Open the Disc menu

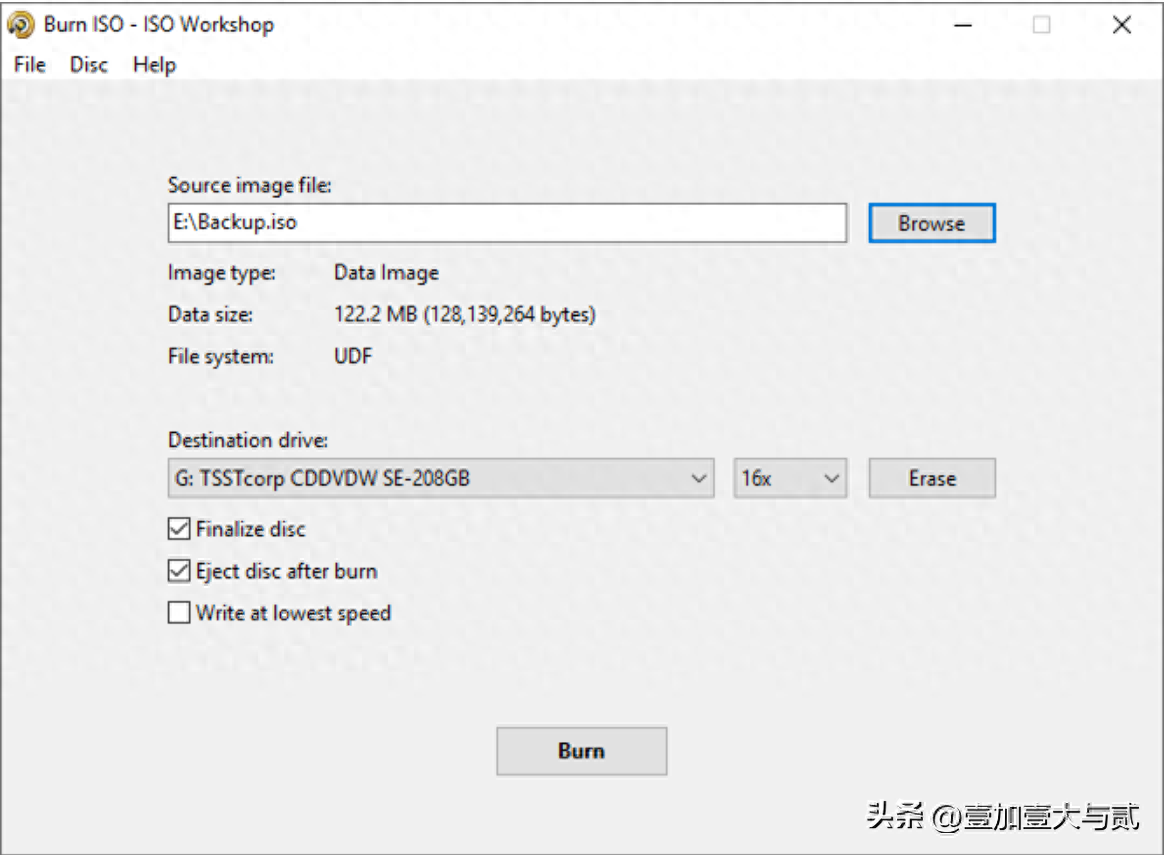point(88,65)
